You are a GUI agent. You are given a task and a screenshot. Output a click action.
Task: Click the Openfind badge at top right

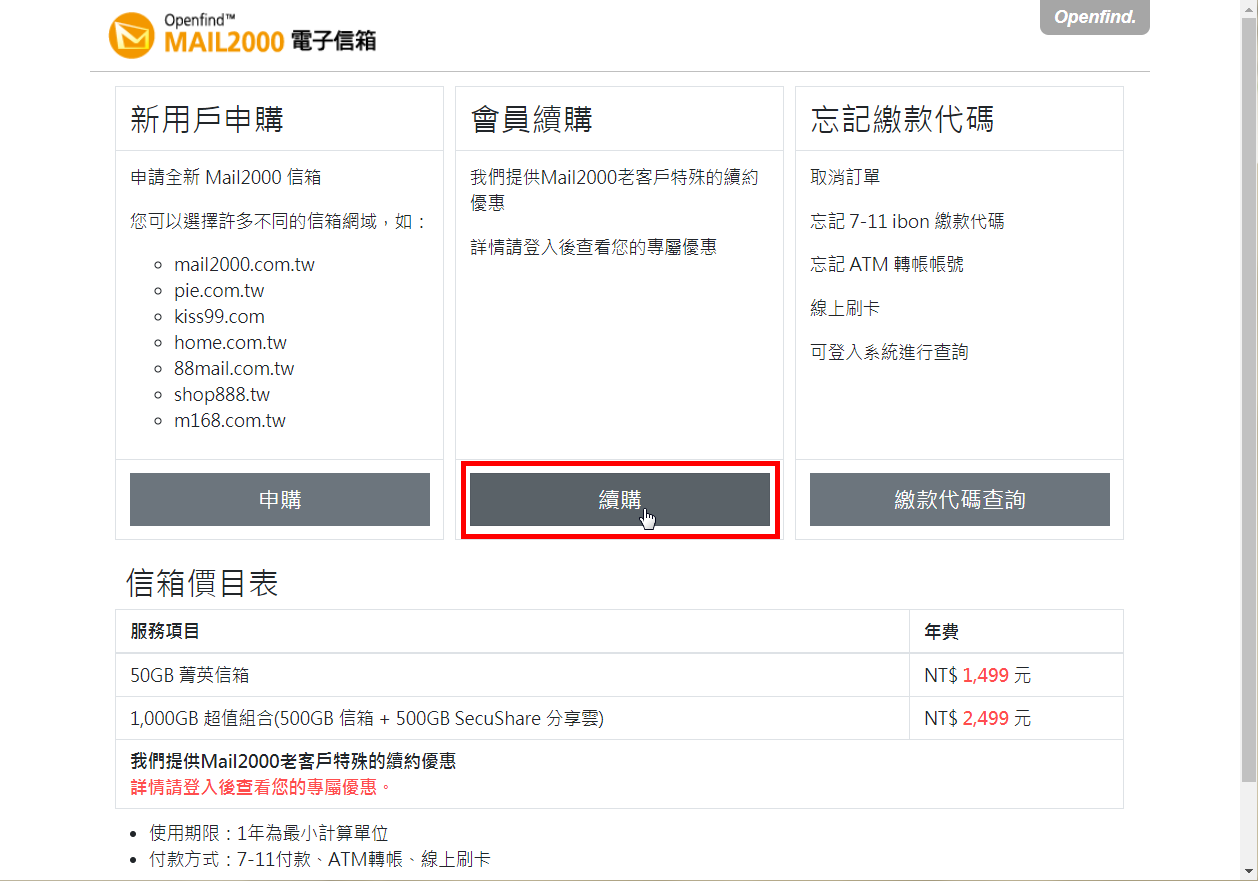[1095, 17]
